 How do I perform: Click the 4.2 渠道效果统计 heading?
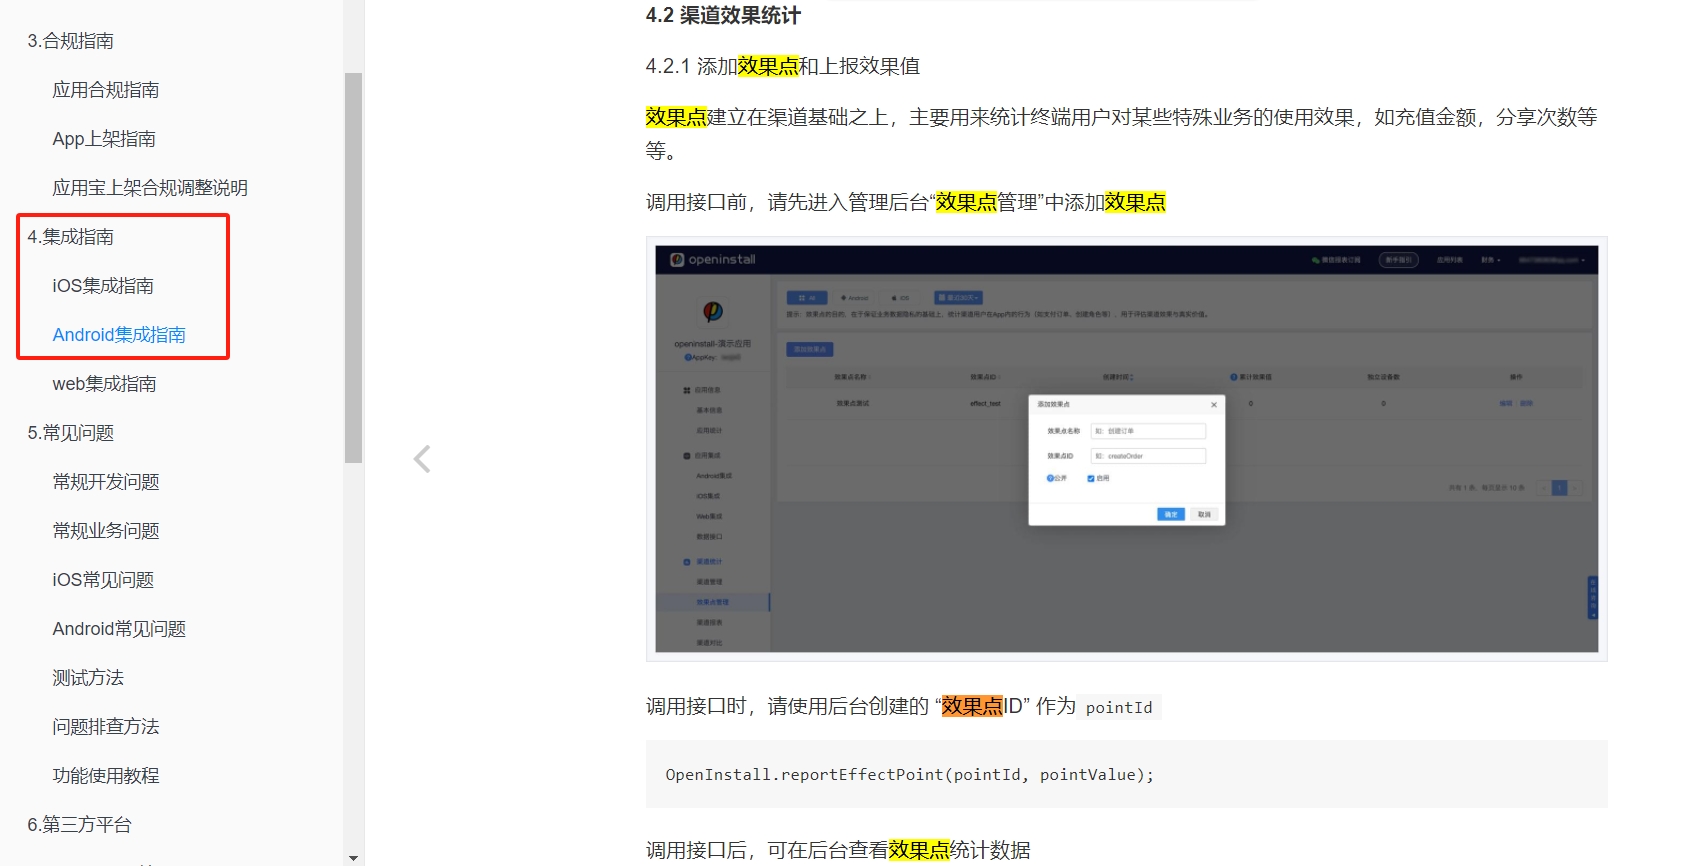(x=723, y=15)
